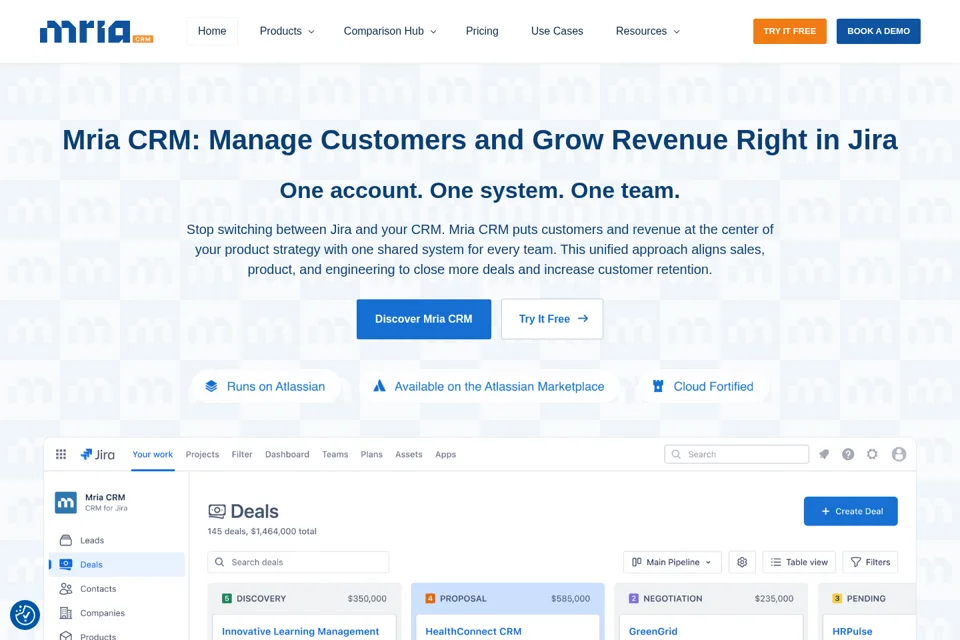This screenshot has width=960, height=640.
Task: Expand the Resources menu
Action: [x=648, y=31]
